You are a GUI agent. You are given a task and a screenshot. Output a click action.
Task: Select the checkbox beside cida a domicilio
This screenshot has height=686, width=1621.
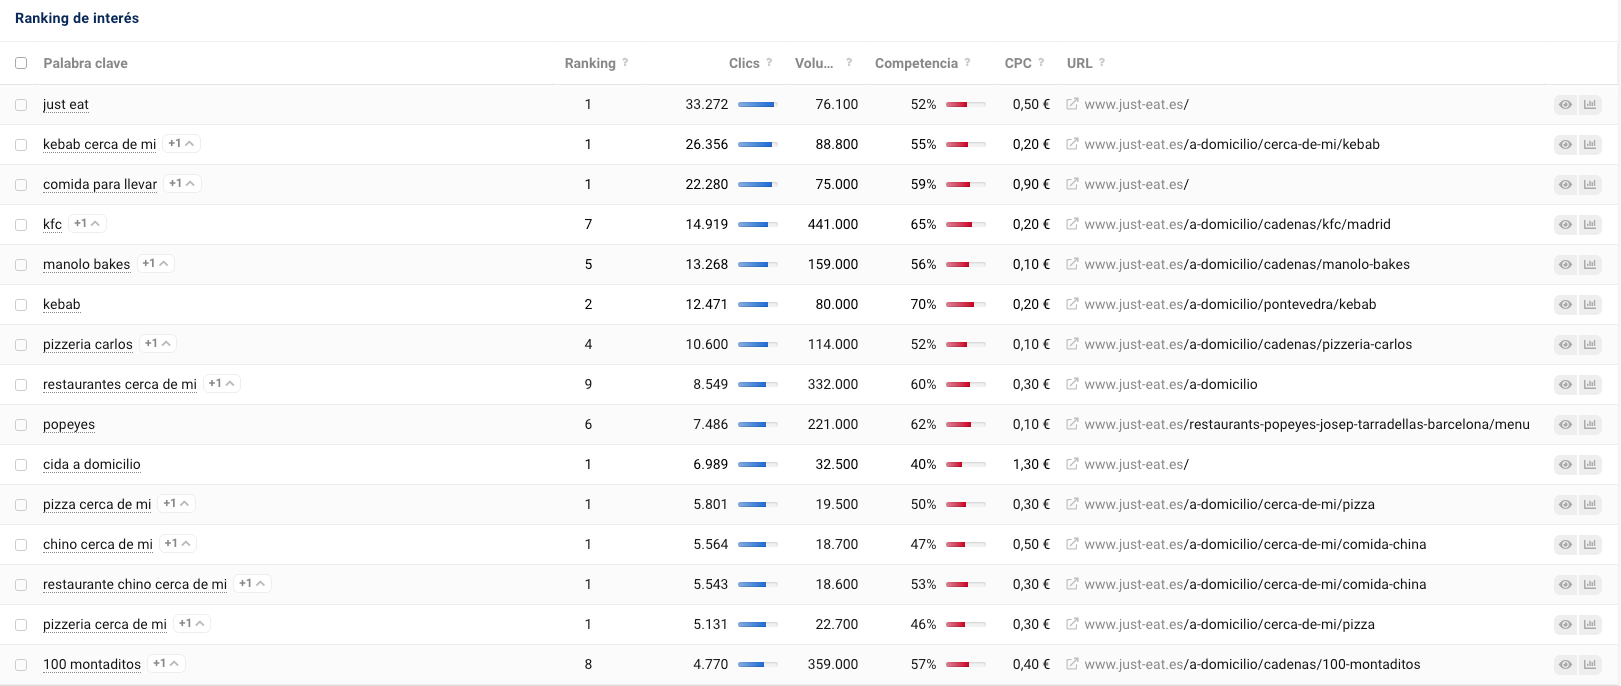point(21,464)
